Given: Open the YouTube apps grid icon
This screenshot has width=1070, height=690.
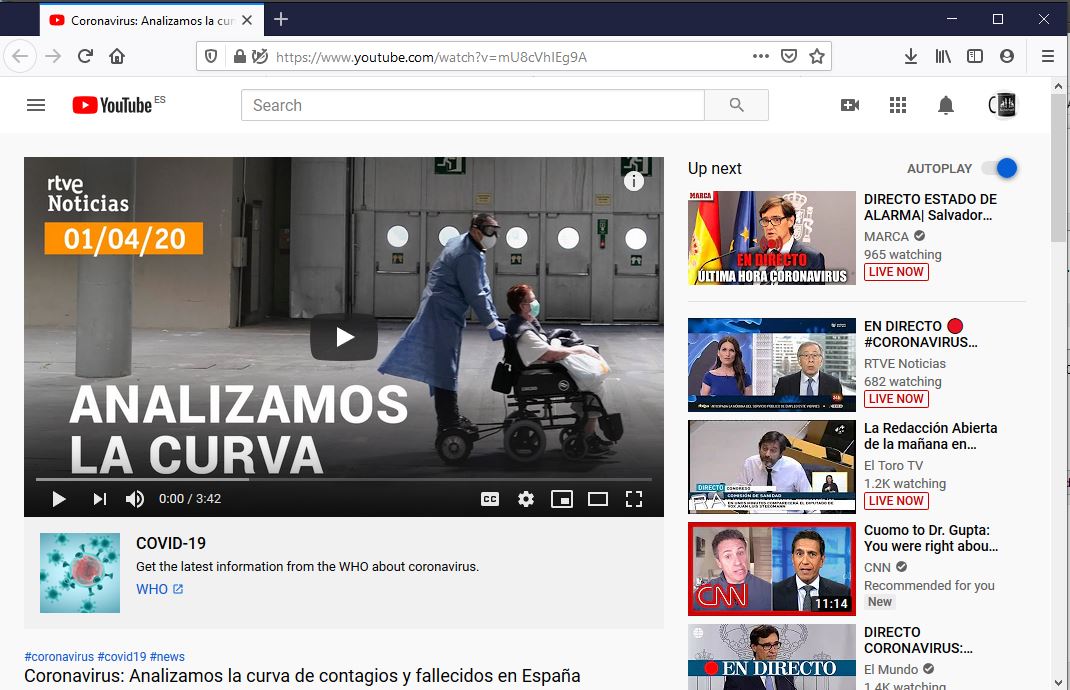Looking at the screenshot, I should [x=898, y=105].
